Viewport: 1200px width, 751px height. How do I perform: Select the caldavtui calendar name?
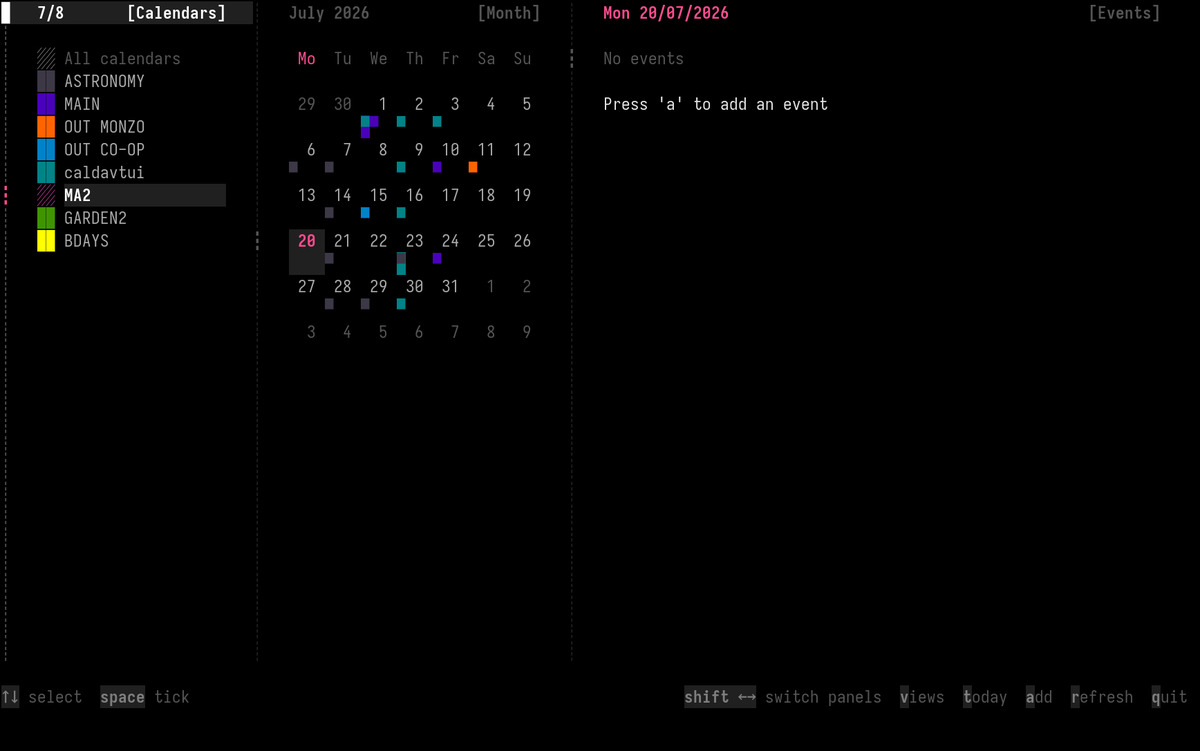pos(104,173)
